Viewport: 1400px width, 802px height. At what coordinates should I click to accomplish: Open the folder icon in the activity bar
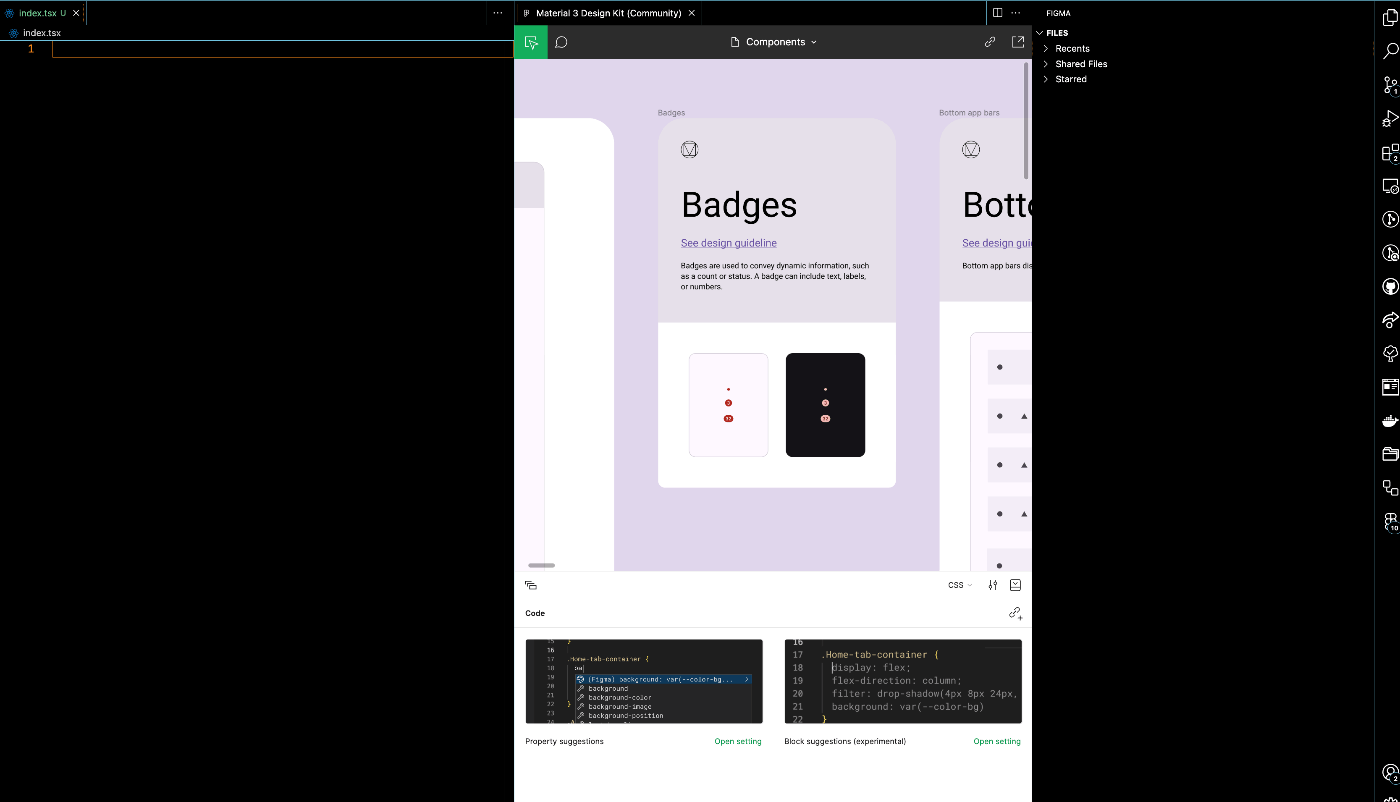[x=1390, y=454]
